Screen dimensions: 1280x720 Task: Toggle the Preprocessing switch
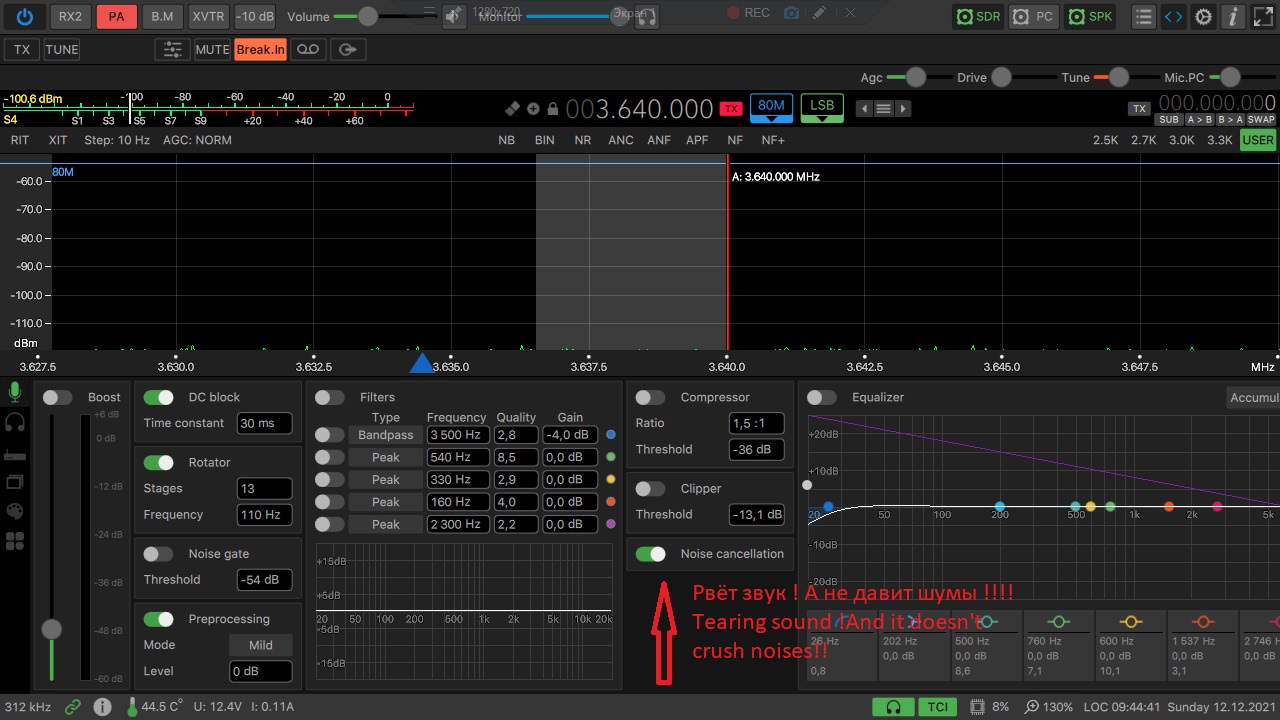click(158, 619)
